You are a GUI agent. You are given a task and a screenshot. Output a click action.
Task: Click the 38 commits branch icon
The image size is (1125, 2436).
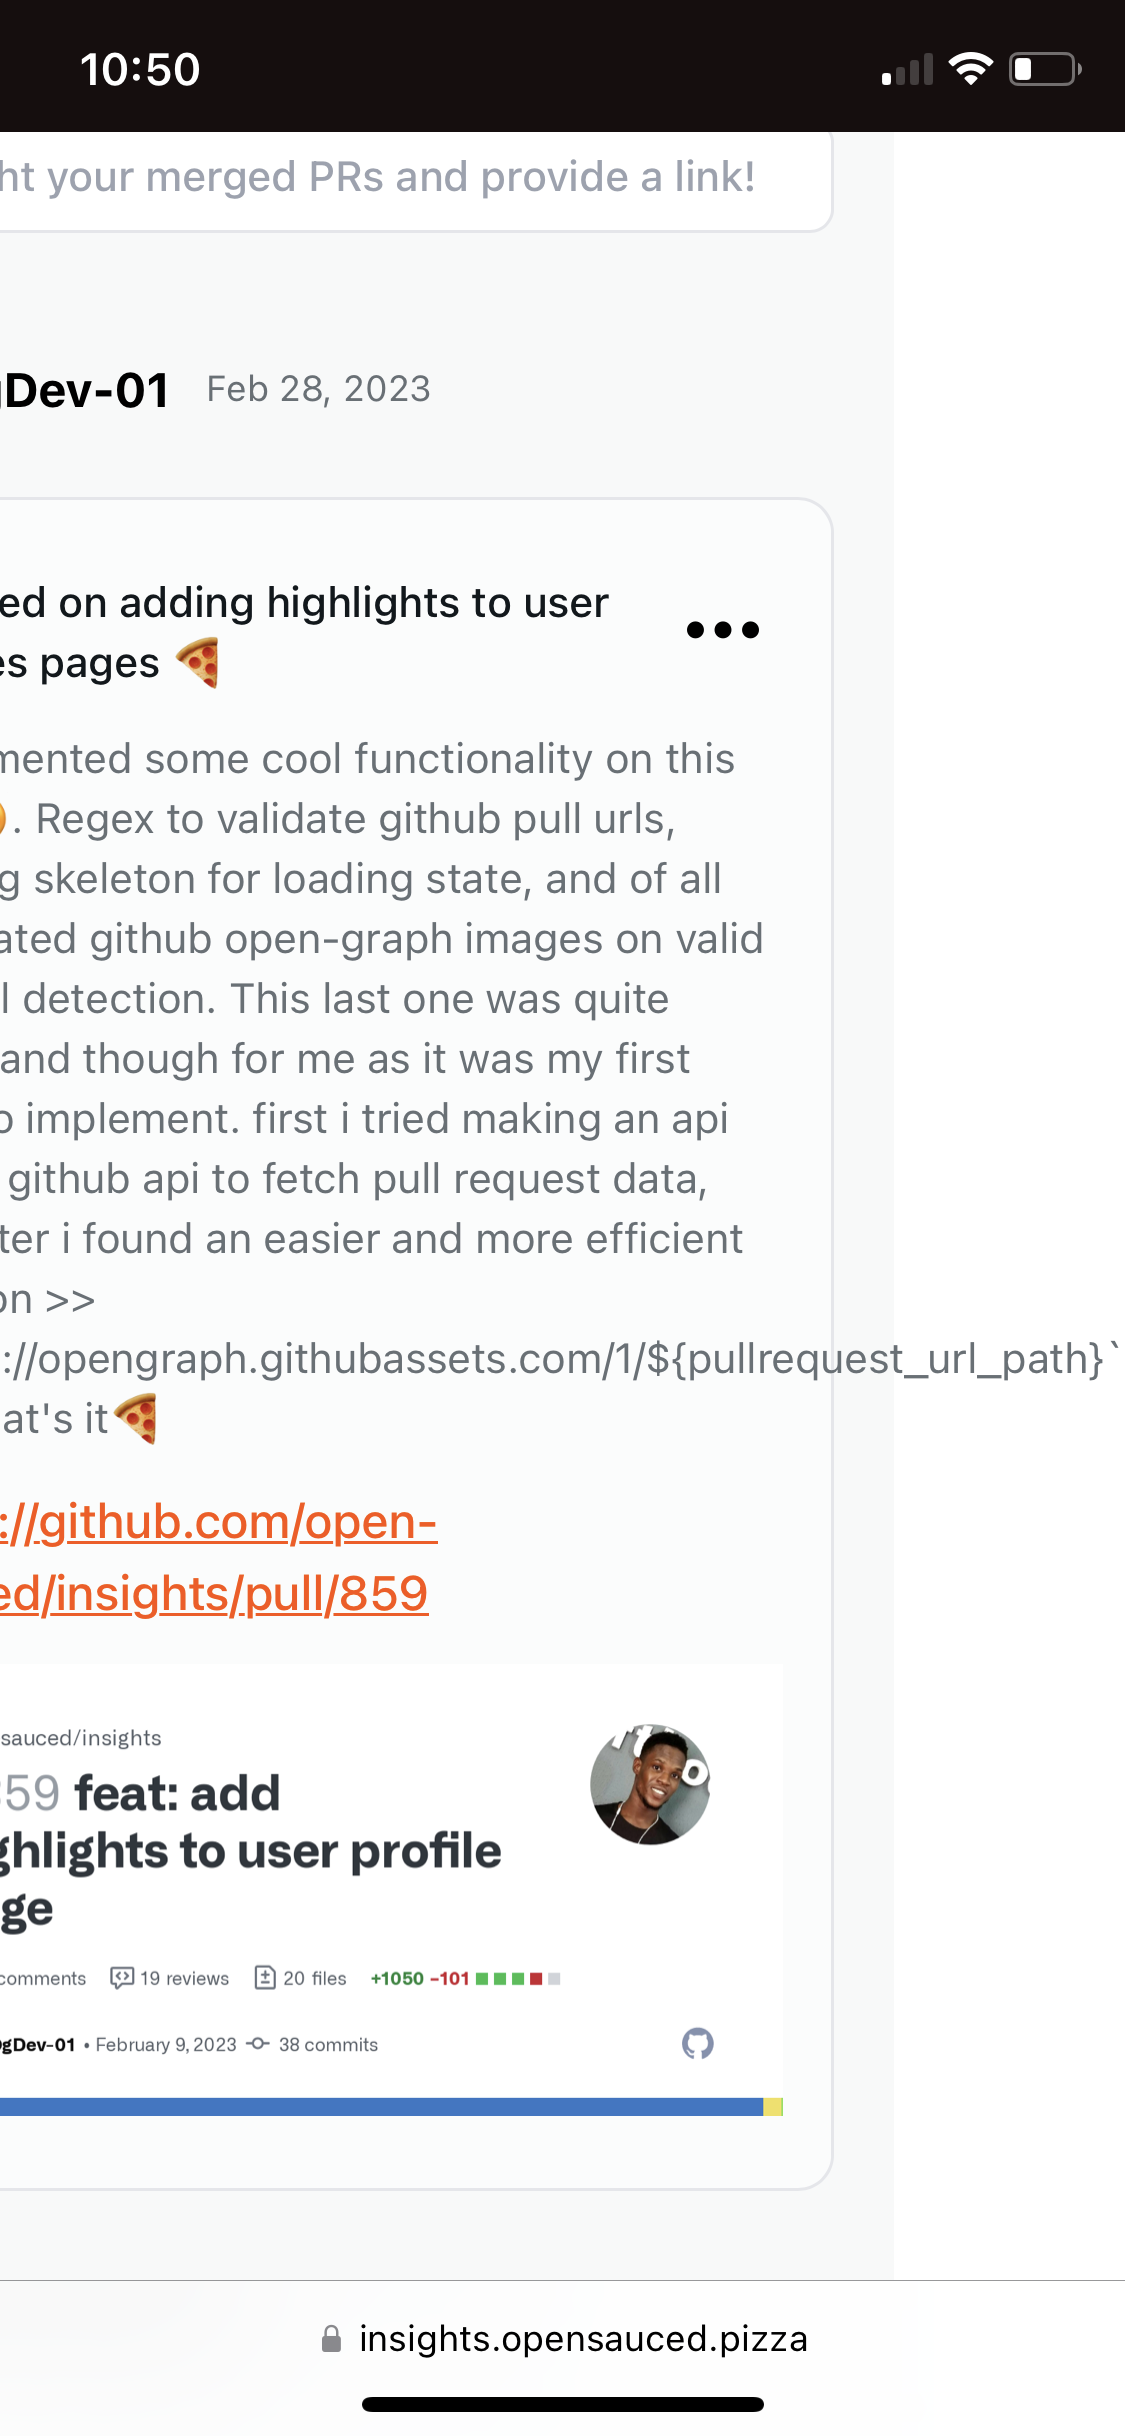pyautogui.click(x=258, y=2044)
